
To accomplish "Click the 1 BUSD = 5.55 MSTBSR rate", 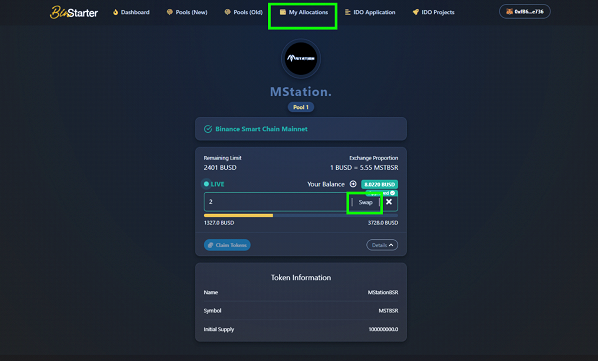I will click(364, 168).
